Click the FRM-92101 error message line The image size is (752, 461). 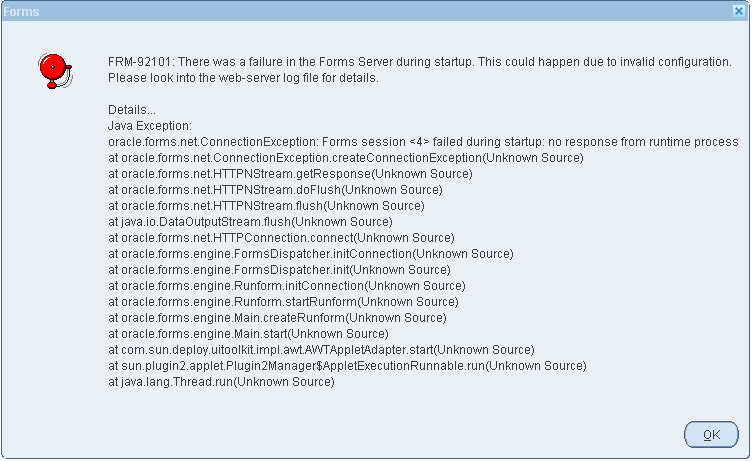pos(420,62)
